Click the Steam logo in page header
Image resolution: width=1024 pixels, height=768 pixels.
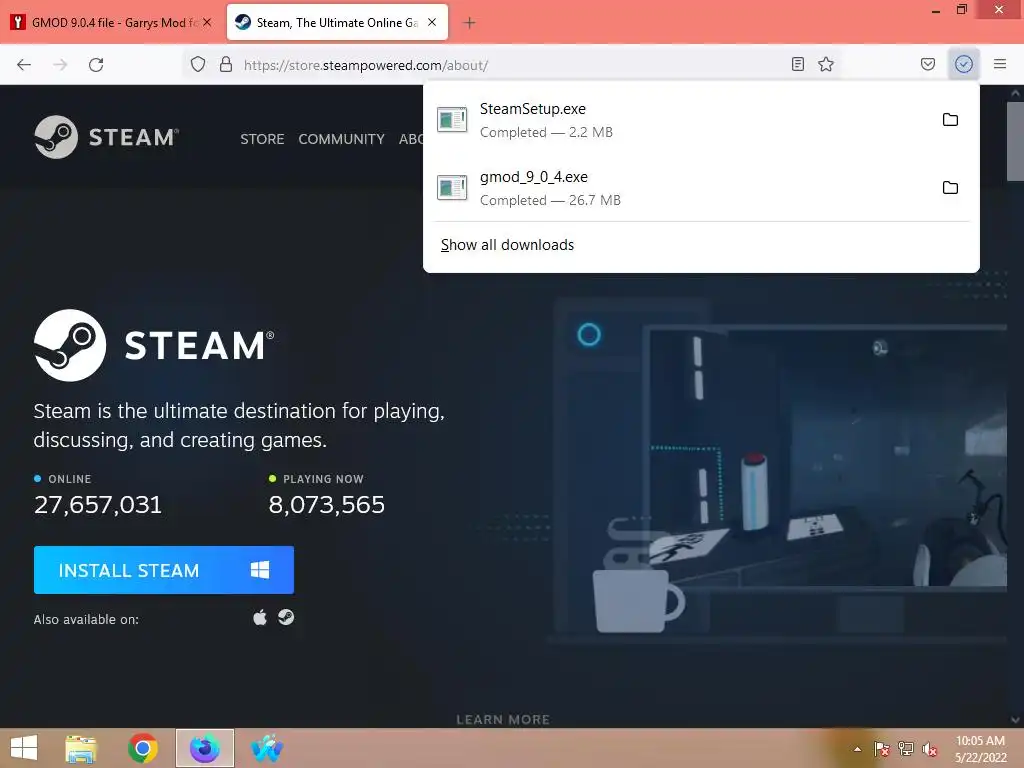click(106, 137)
